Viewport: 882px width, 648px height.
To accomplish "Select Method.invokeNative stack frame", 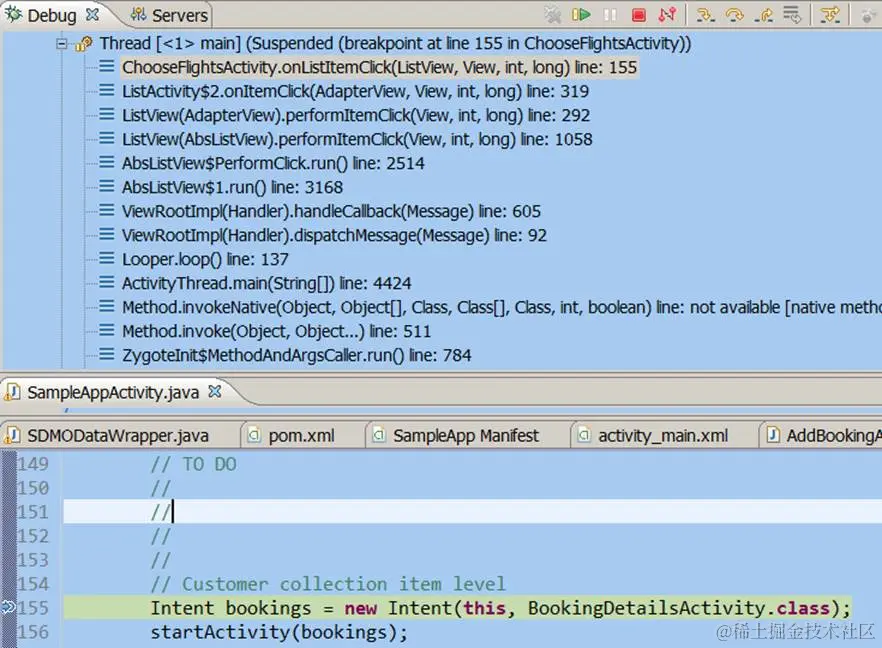I will click(x=501, y=307).
